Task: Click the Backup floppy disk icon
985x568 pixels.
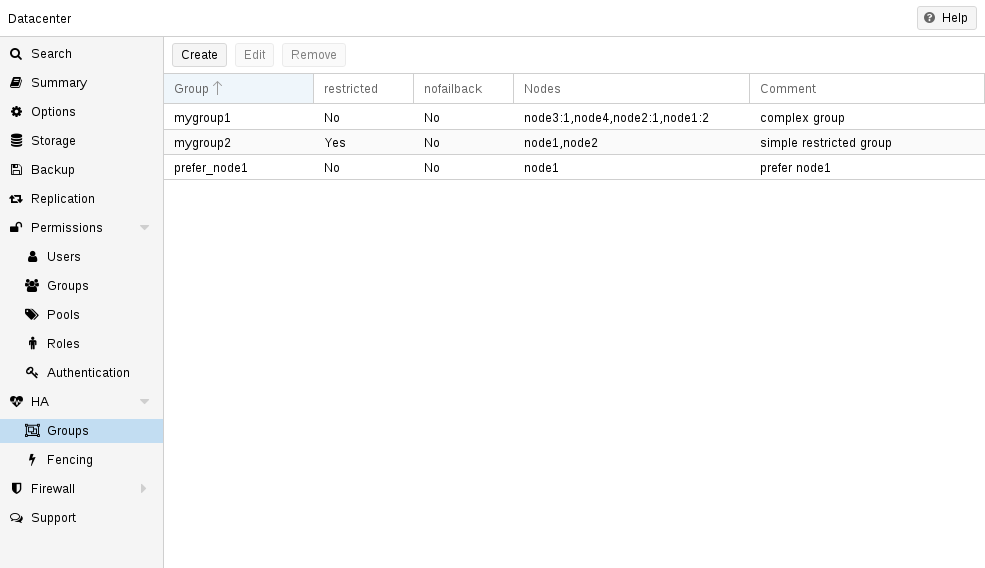Action: (x=16, y=170)
